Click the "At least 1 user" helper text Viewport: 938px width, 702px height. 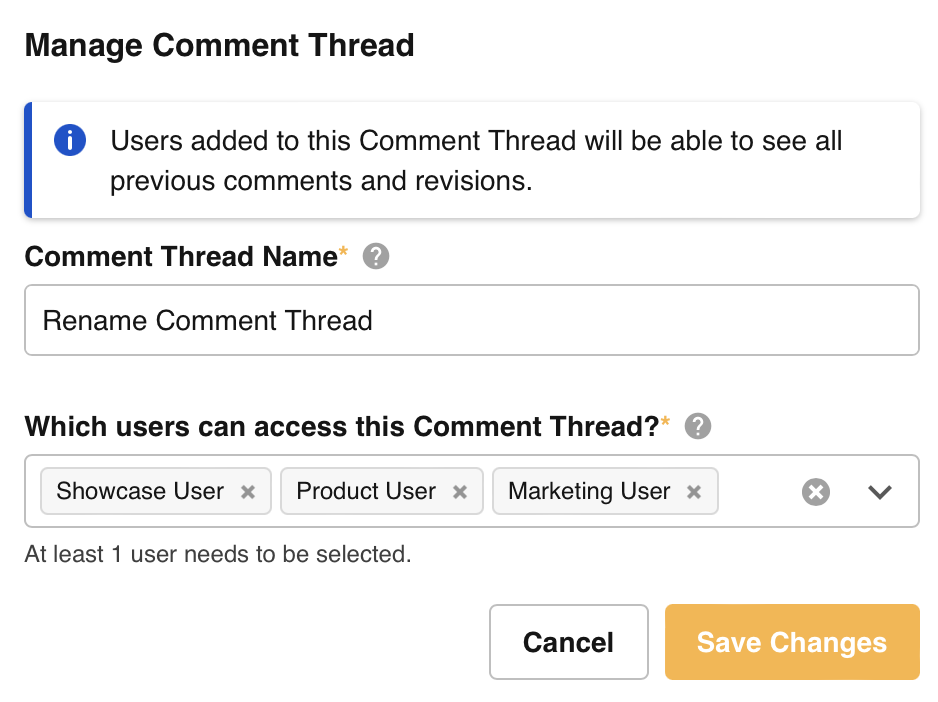pos(218,554)
